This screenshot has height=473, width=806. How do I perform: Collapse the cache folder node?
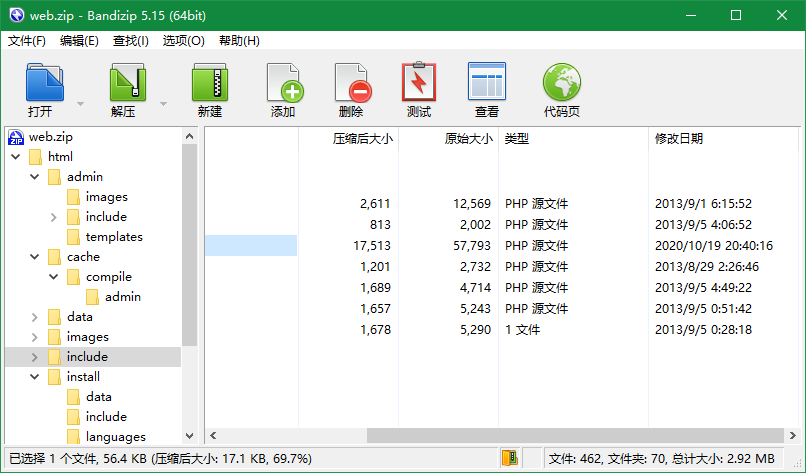coord(34,257)
